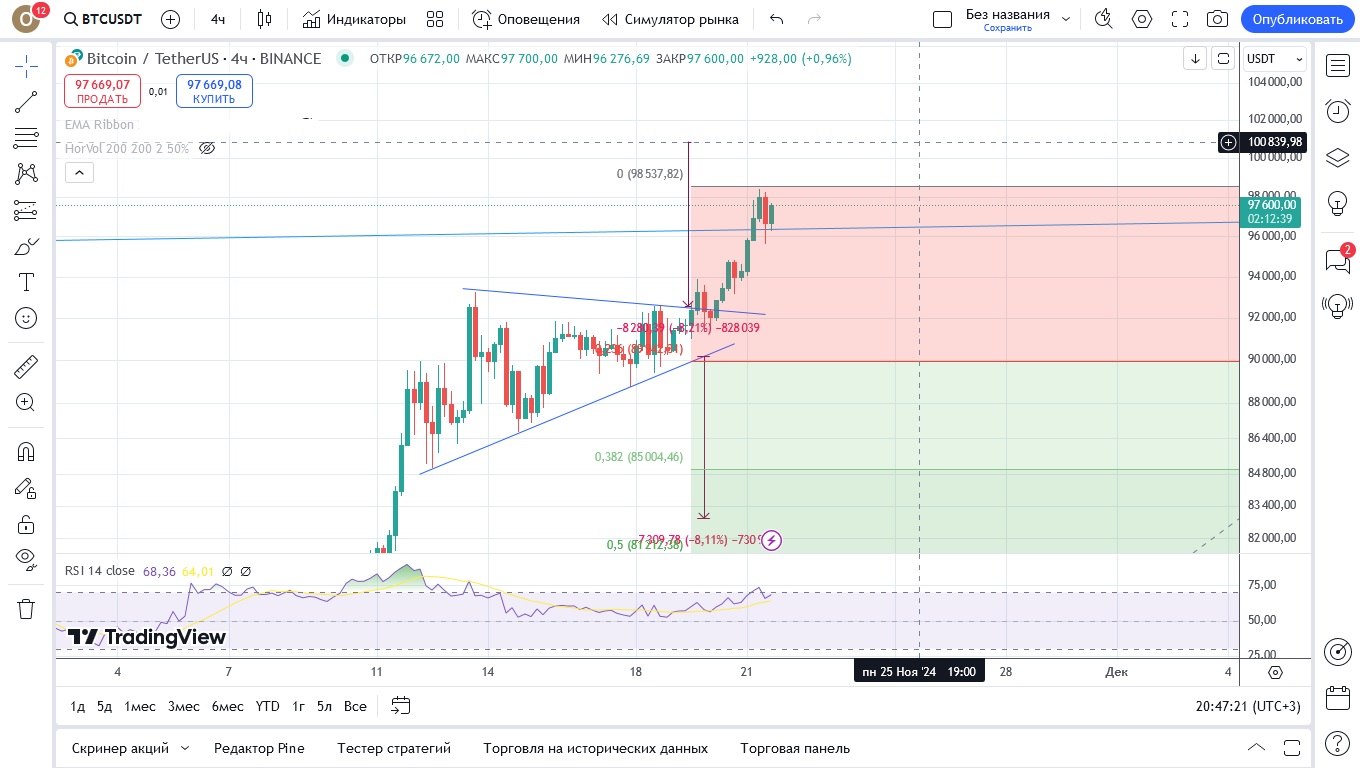Open the ideas lightbulb panel
The image size is (1360, 768).
[1338, 203]
